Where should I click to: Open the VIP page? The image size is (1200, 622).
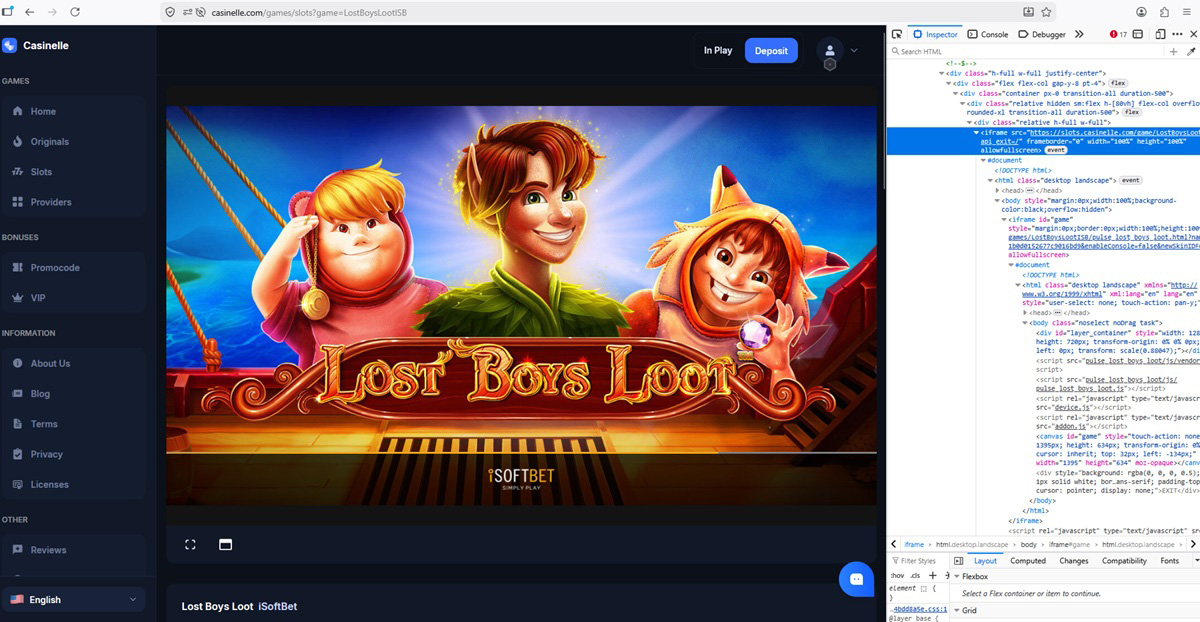pyautogui.click(x=72, y=298)
